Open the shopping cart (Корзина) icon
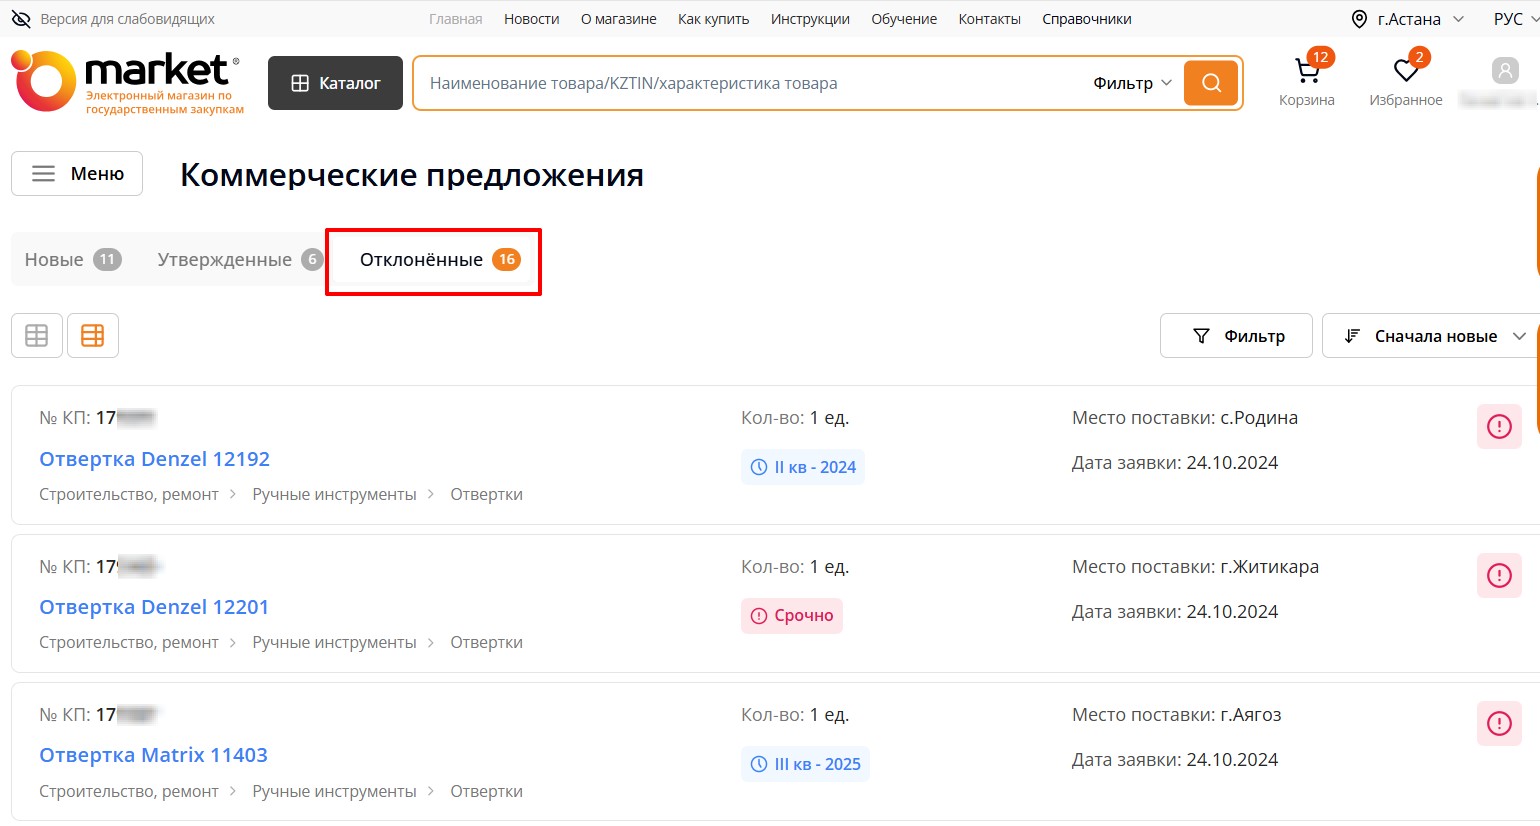Viewport: 1540px width, 826px height. point(1307,72)
